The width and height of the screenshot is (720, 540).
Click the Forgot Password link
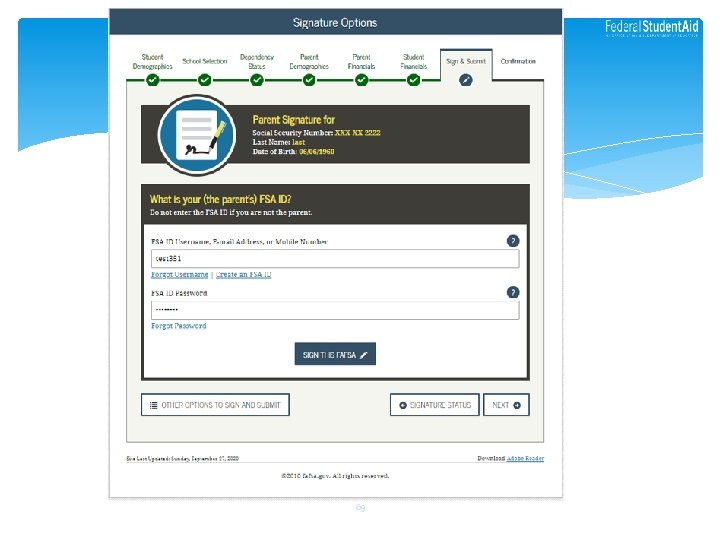pyautogui.click(x=179, y=326)
